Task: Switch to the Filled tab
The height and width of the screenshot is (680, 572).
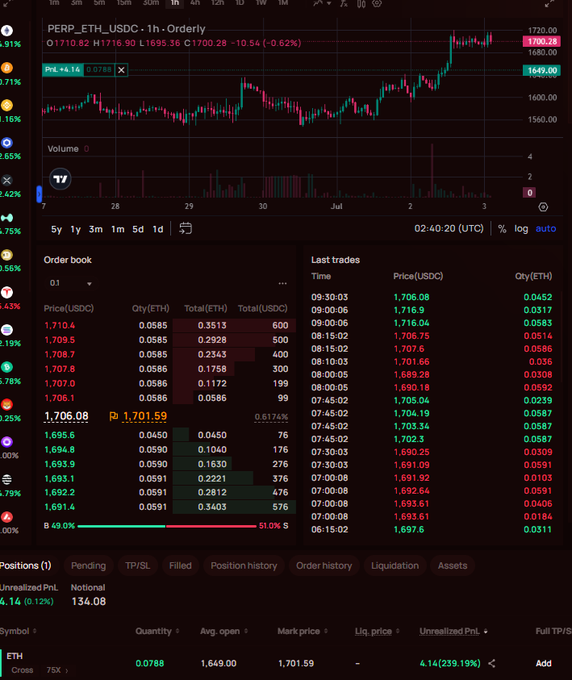Action: 180,566
